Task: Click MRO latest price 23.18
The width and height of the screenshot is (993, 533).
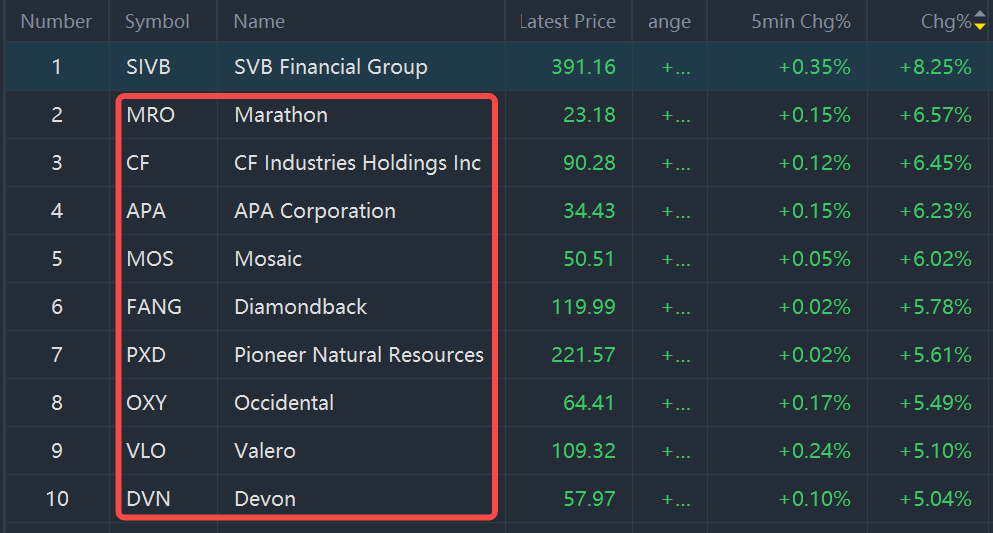Action: [589, 115]
